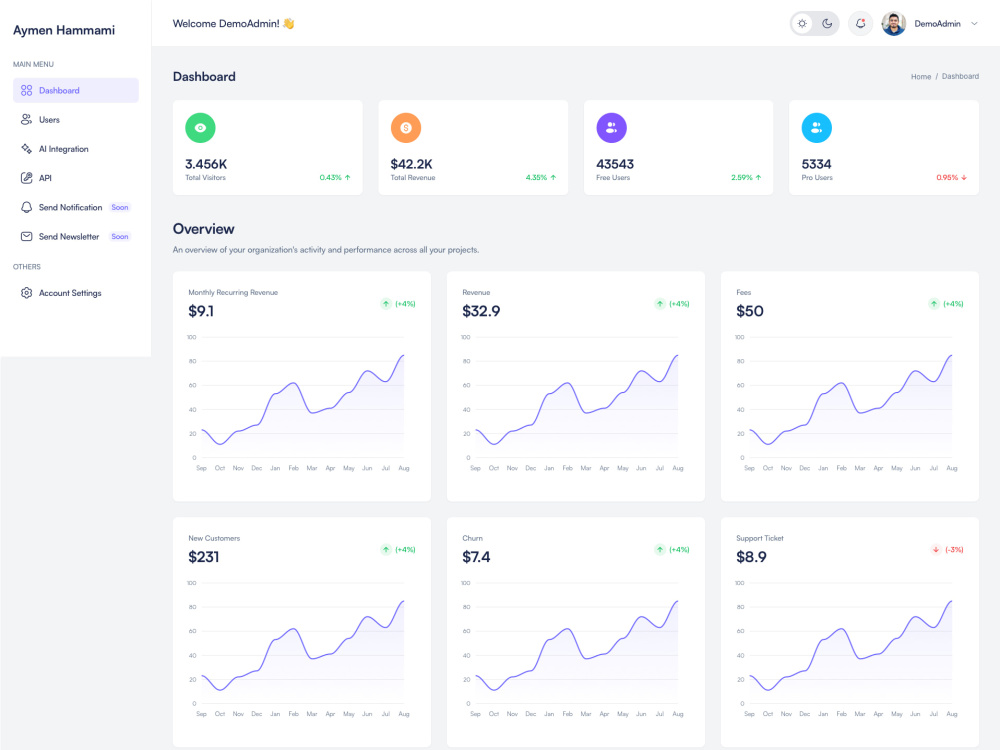Click the orange dollar Total Revenue icon
The width and height of the screenshot is (1000, 750).
406,128
